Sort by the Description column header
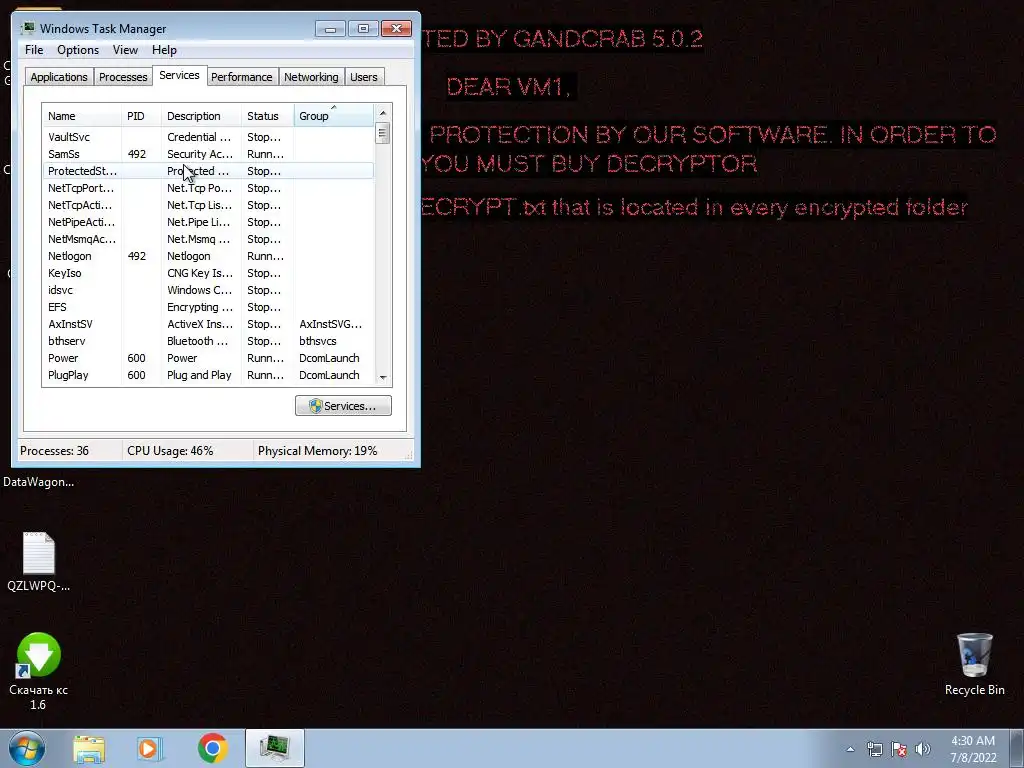Image resolution: width=1024 pixels, height=768 pixels. (x=201, y=116)
